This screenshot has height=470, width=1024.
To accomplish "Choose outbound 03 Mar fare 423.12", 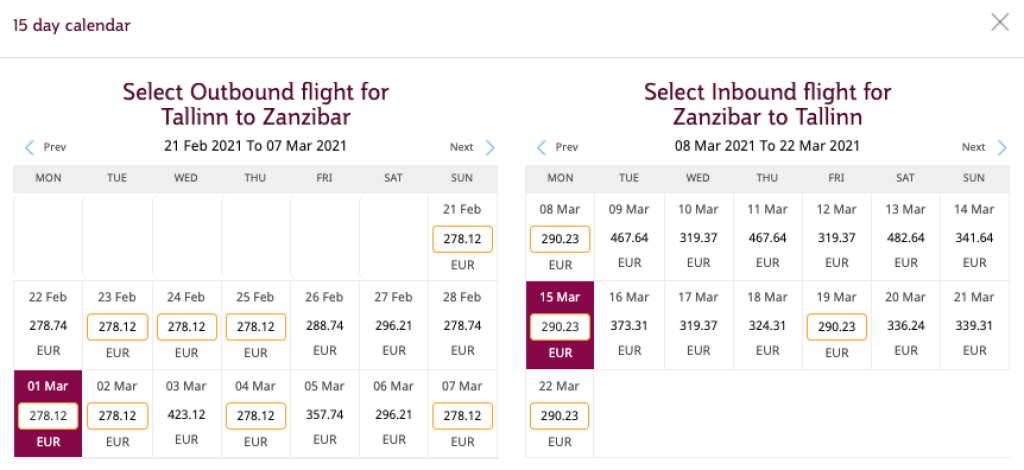I will click(x=187, y=415).
